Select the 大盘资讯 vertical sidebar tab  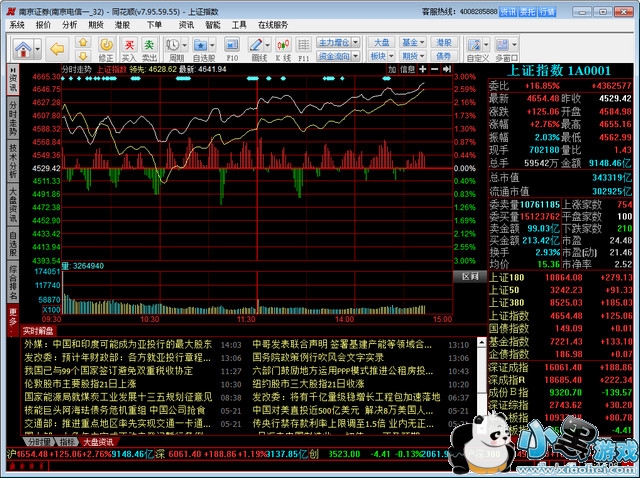pos(13,205)
